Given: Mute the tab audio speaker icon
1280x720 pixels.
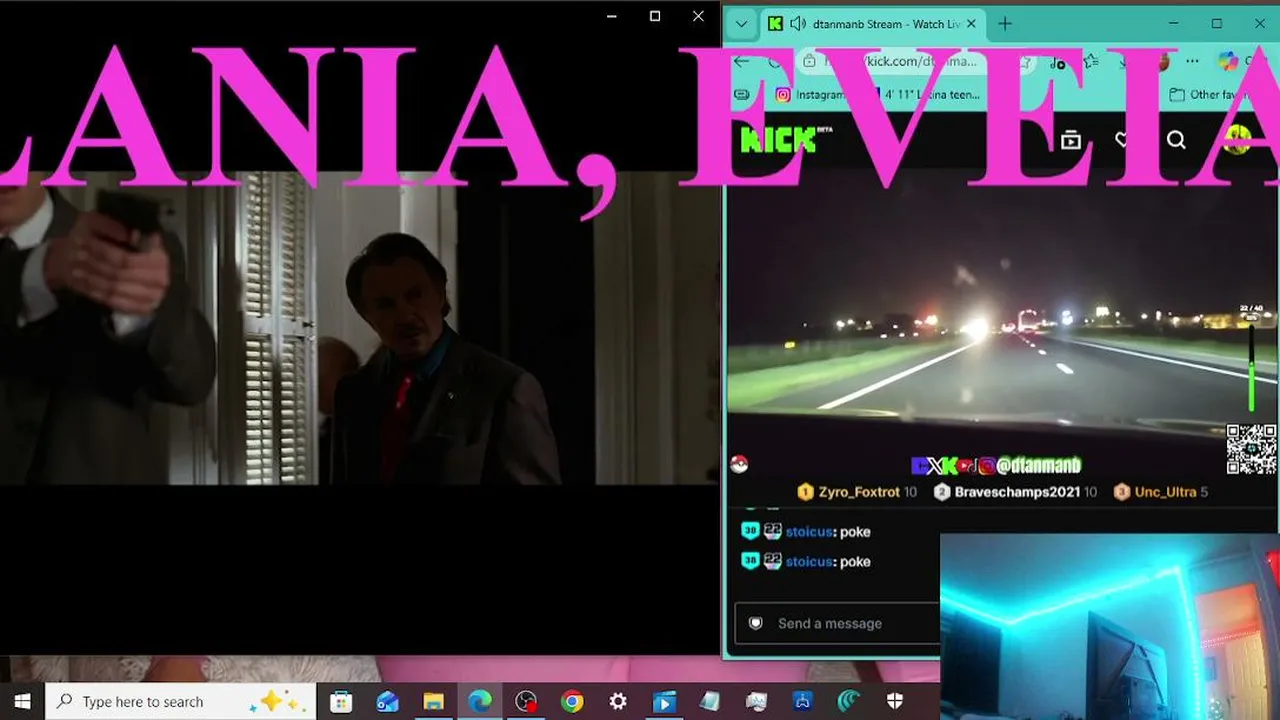Looking at the screenshot, I should click(x=798, y=24).
